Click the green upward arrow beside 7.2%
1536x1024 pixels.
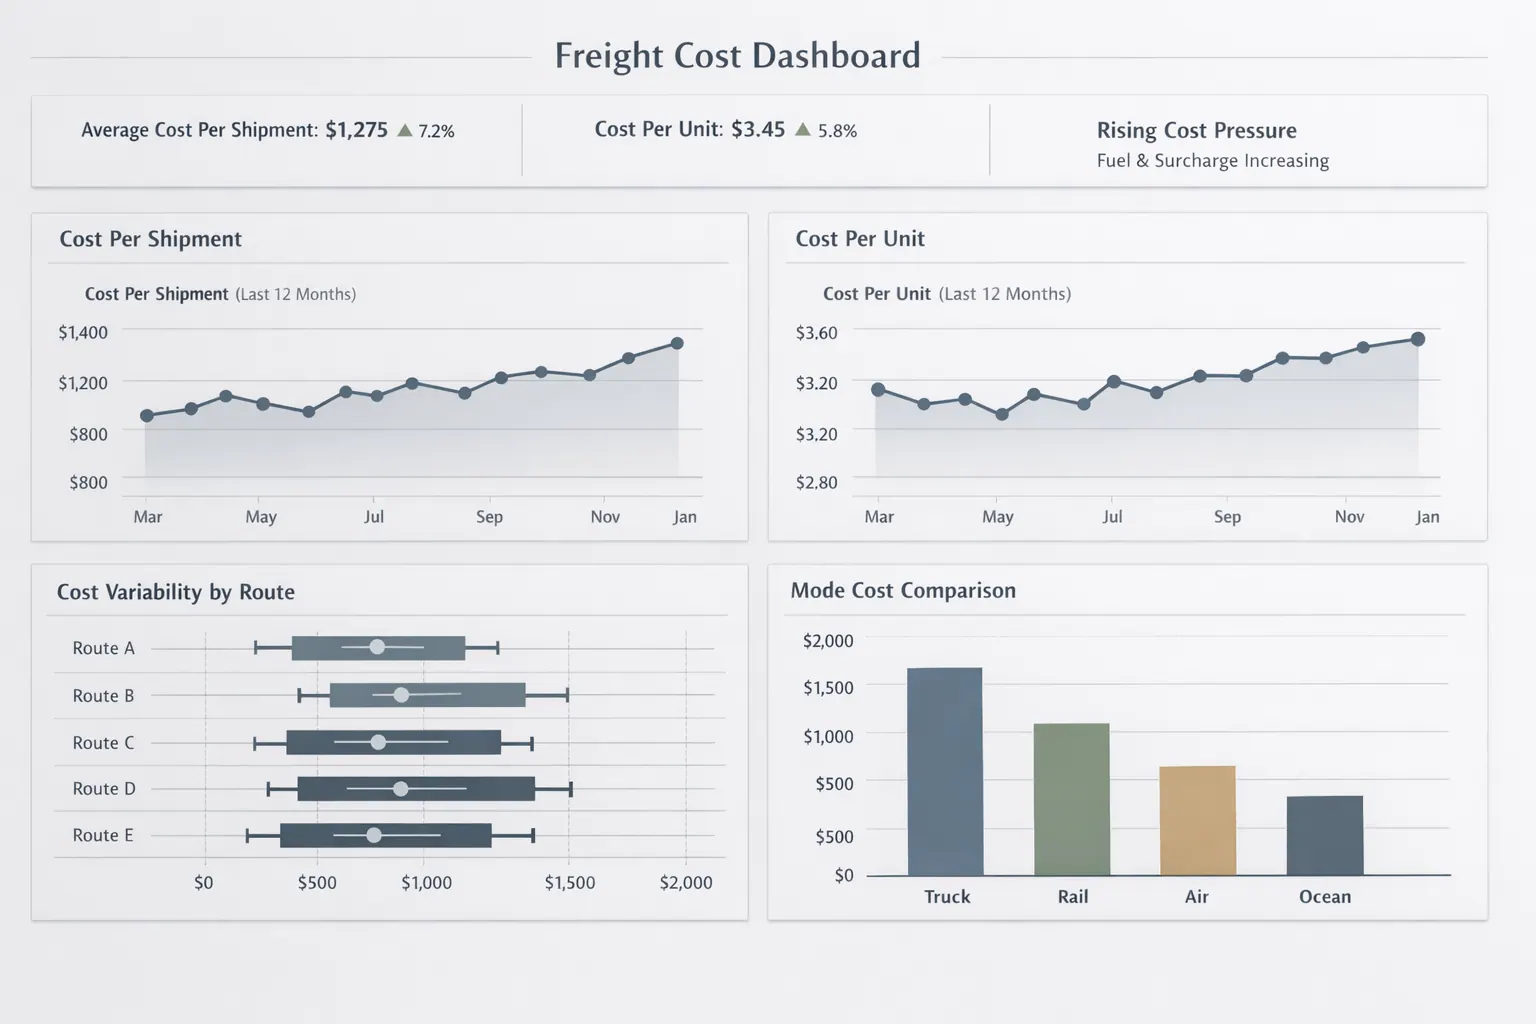click(405, 130)
